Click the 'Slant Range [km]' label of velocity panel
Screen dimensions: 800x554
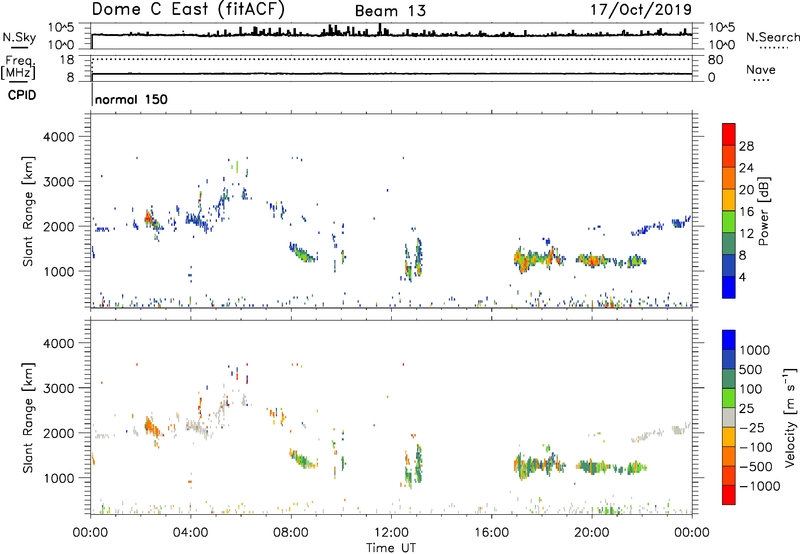(28, 418)
